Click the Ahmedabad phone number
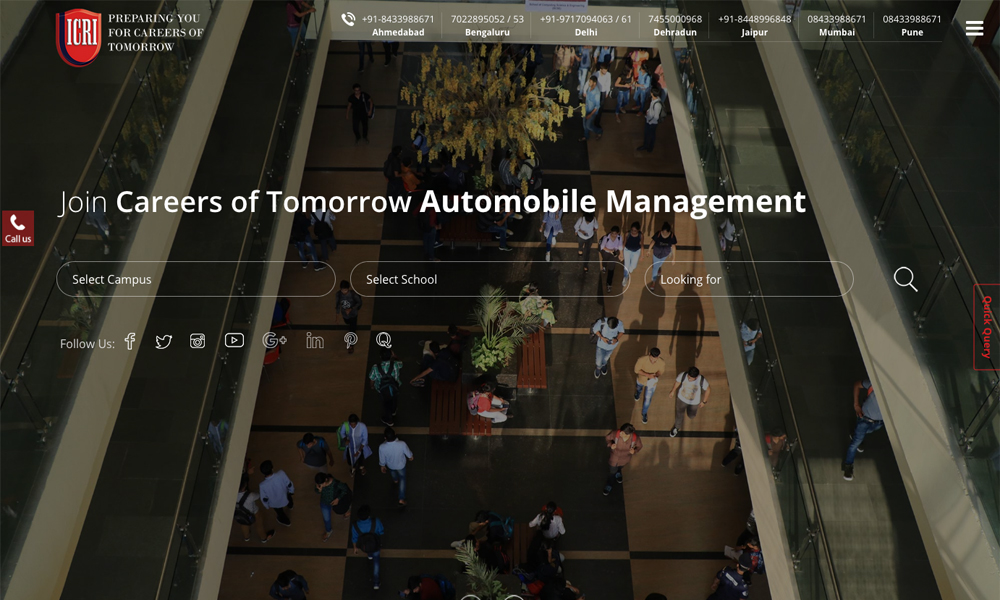This screenshot has height=600, width=1000. [398, 19]
